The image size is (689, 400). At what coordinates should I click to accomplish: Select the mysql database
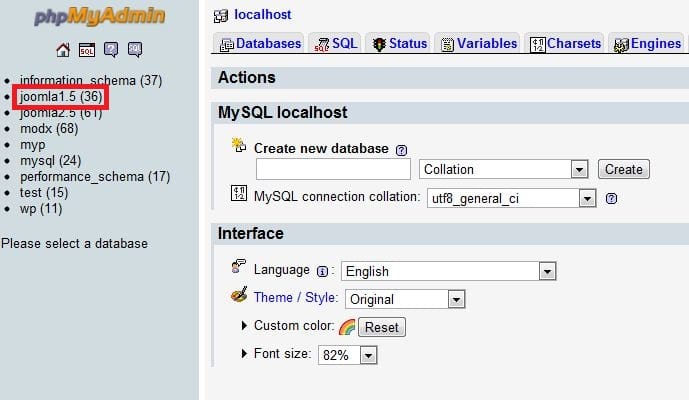[51, 160]
